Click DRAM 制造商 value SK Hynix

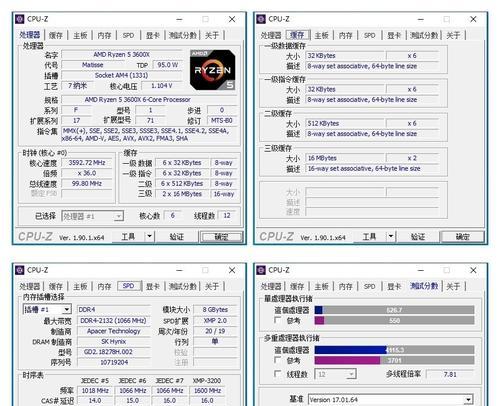point(113,341)
